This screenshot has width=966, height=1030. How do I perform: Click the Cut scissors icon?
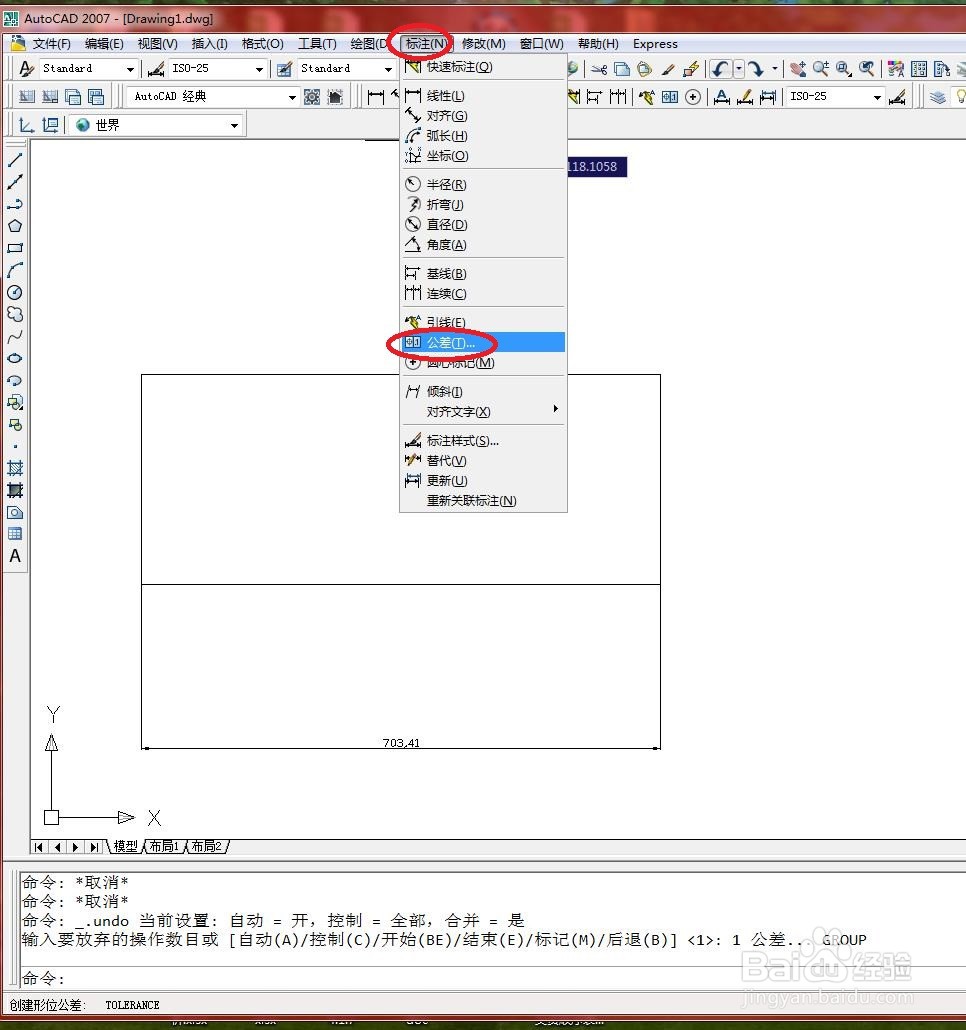pyautogui.click(x=599, y=68)
